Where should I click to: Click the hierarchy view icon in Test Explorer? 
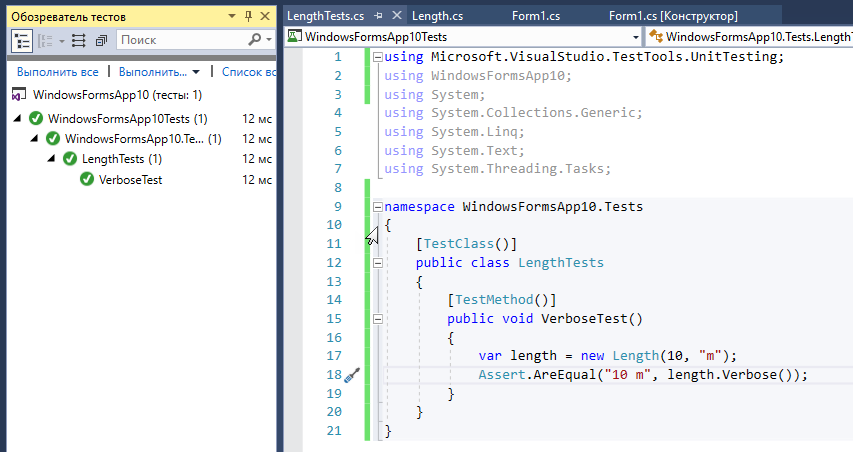[x=22, y=40]
